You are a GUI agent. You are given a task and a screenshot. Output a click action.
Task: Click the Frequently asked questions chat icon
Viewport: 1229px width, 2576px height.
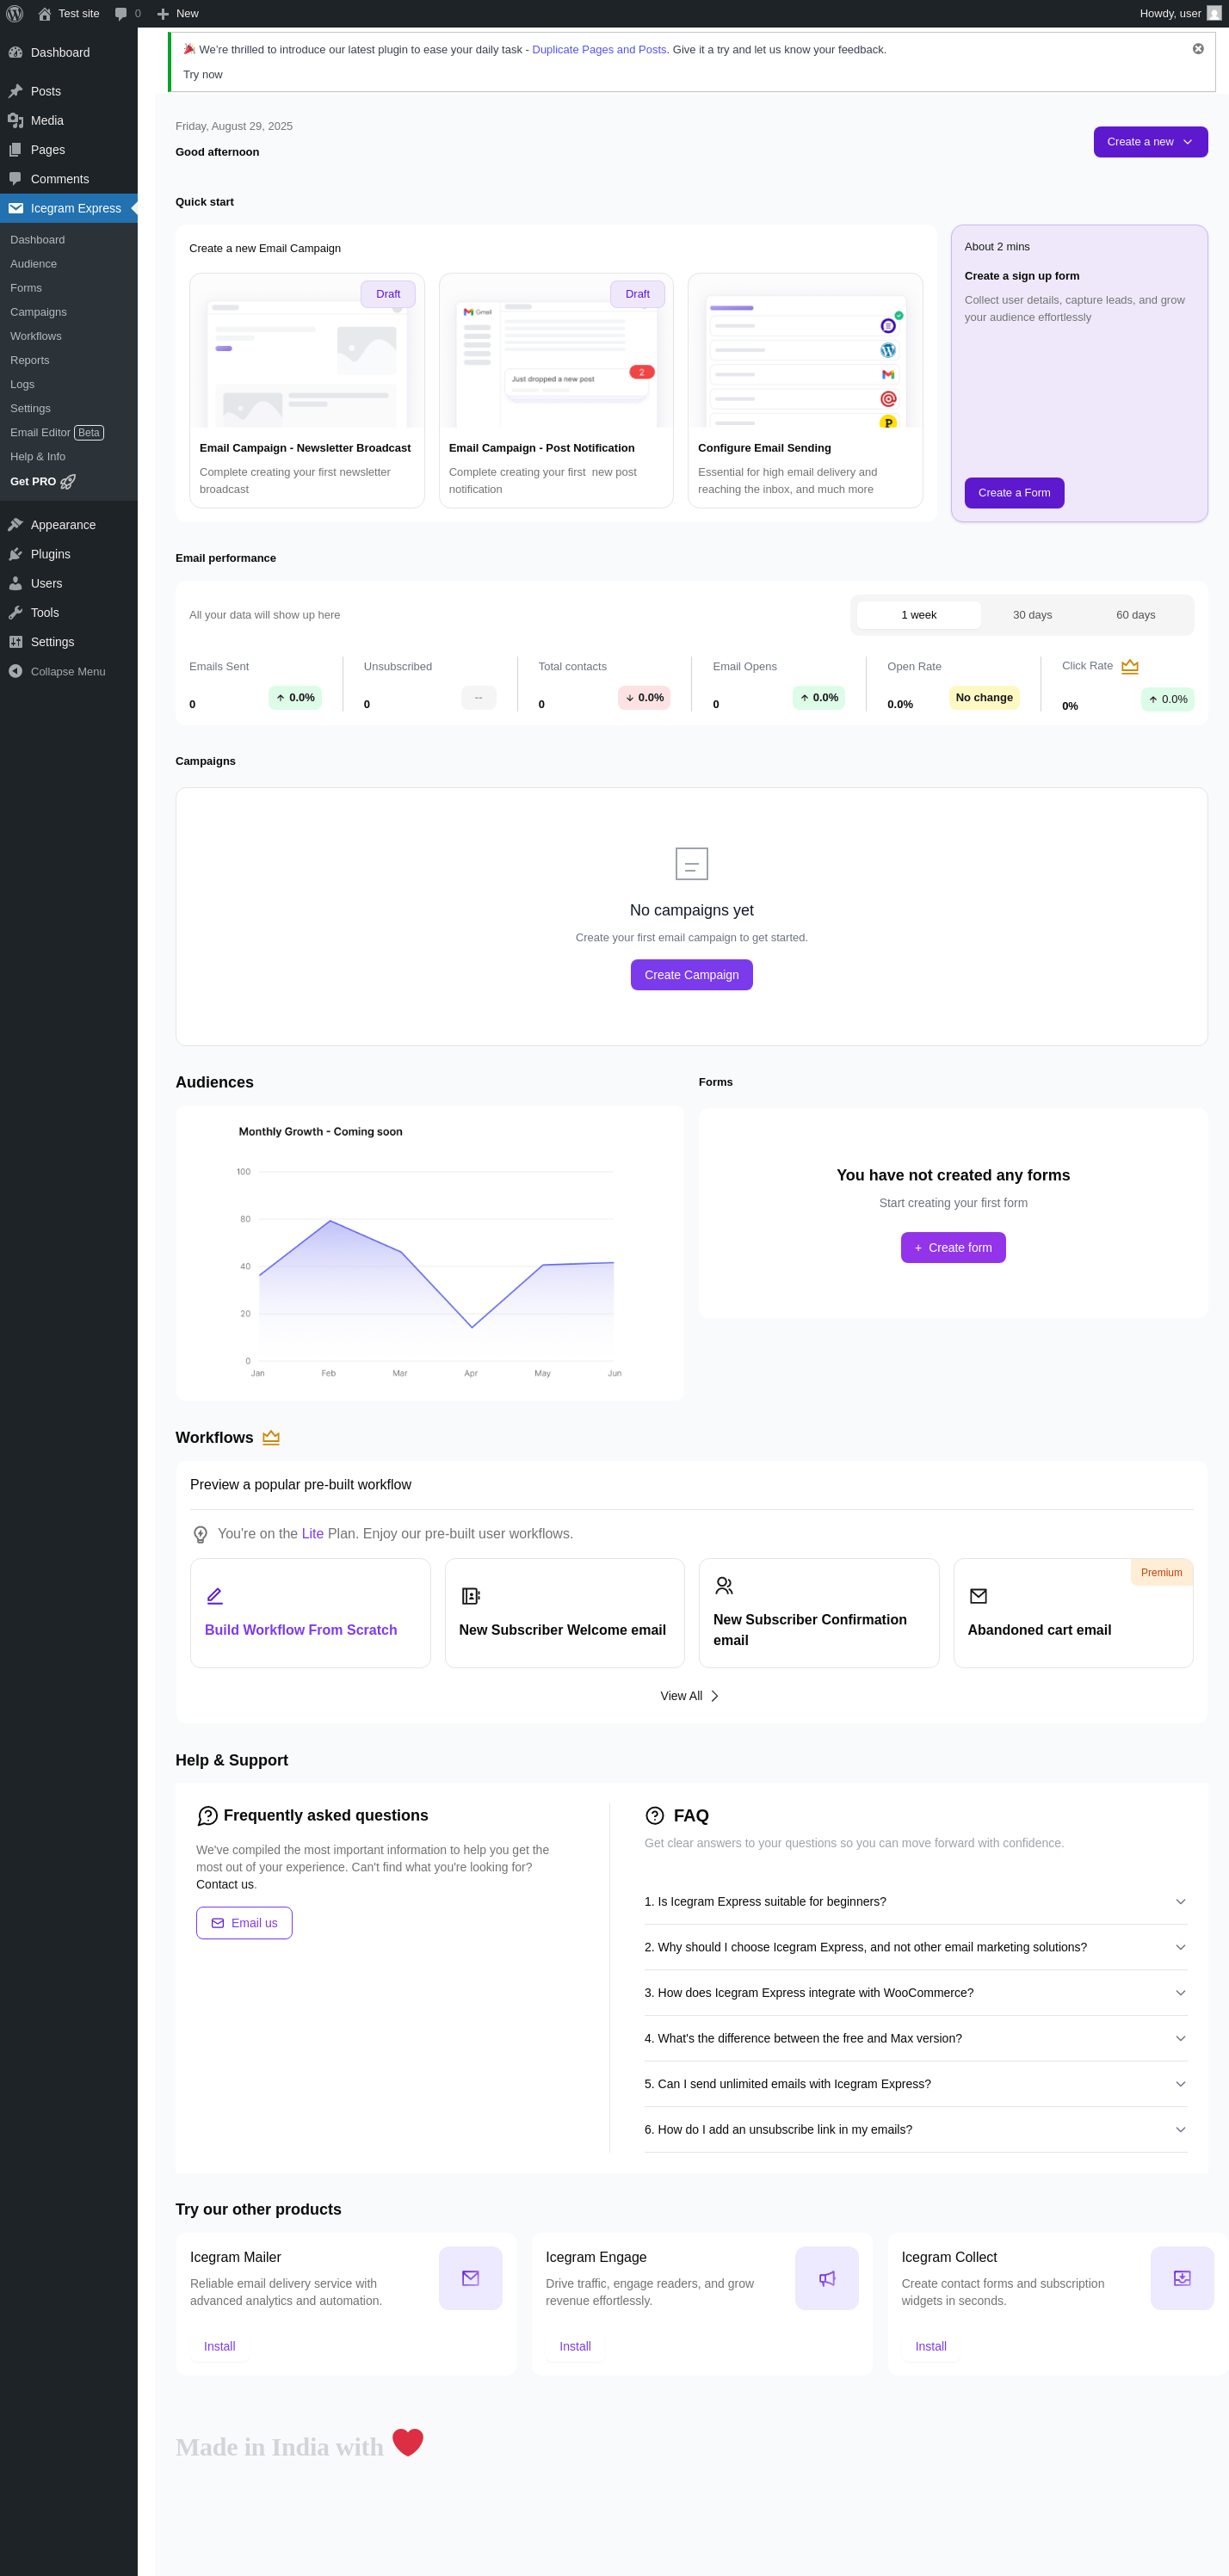tap(207, 1816)
